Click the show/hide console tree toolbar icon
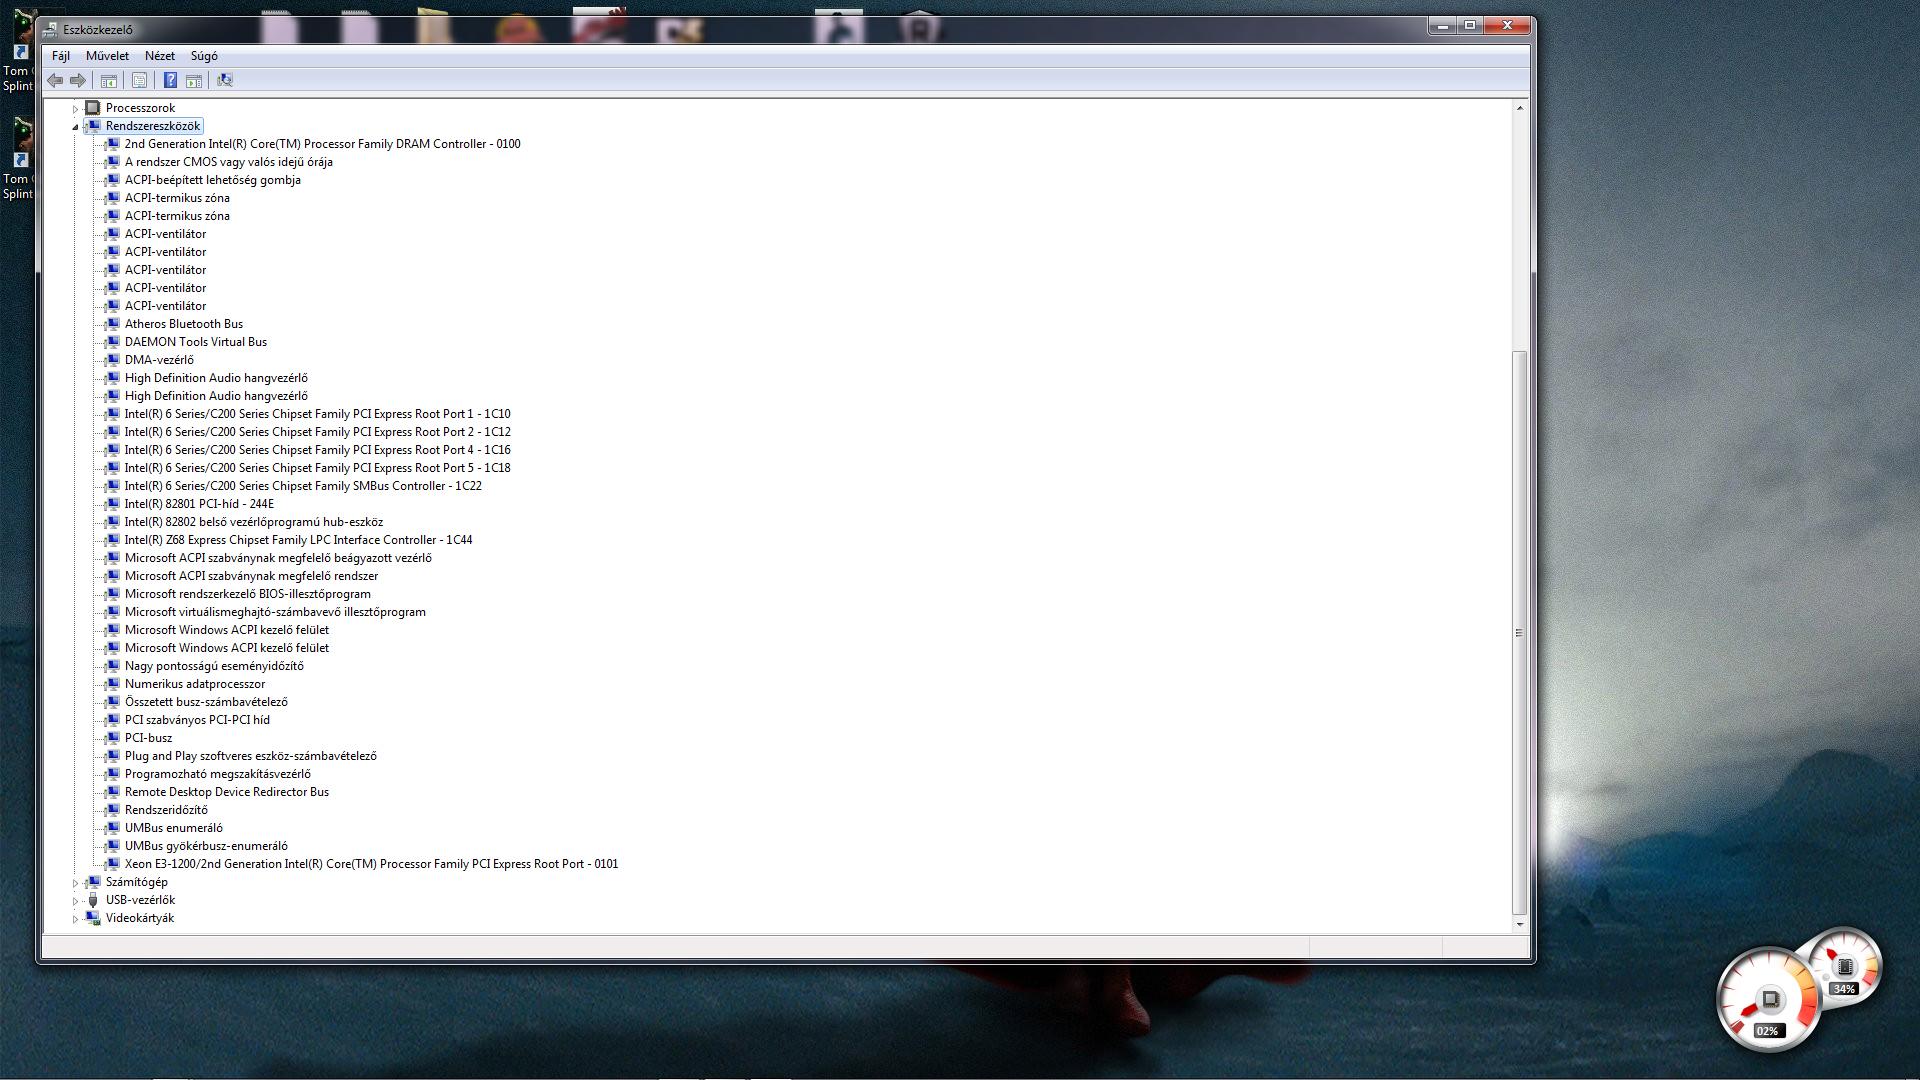The width and height of the screenshot is (1920, 1080). point(109,80)
